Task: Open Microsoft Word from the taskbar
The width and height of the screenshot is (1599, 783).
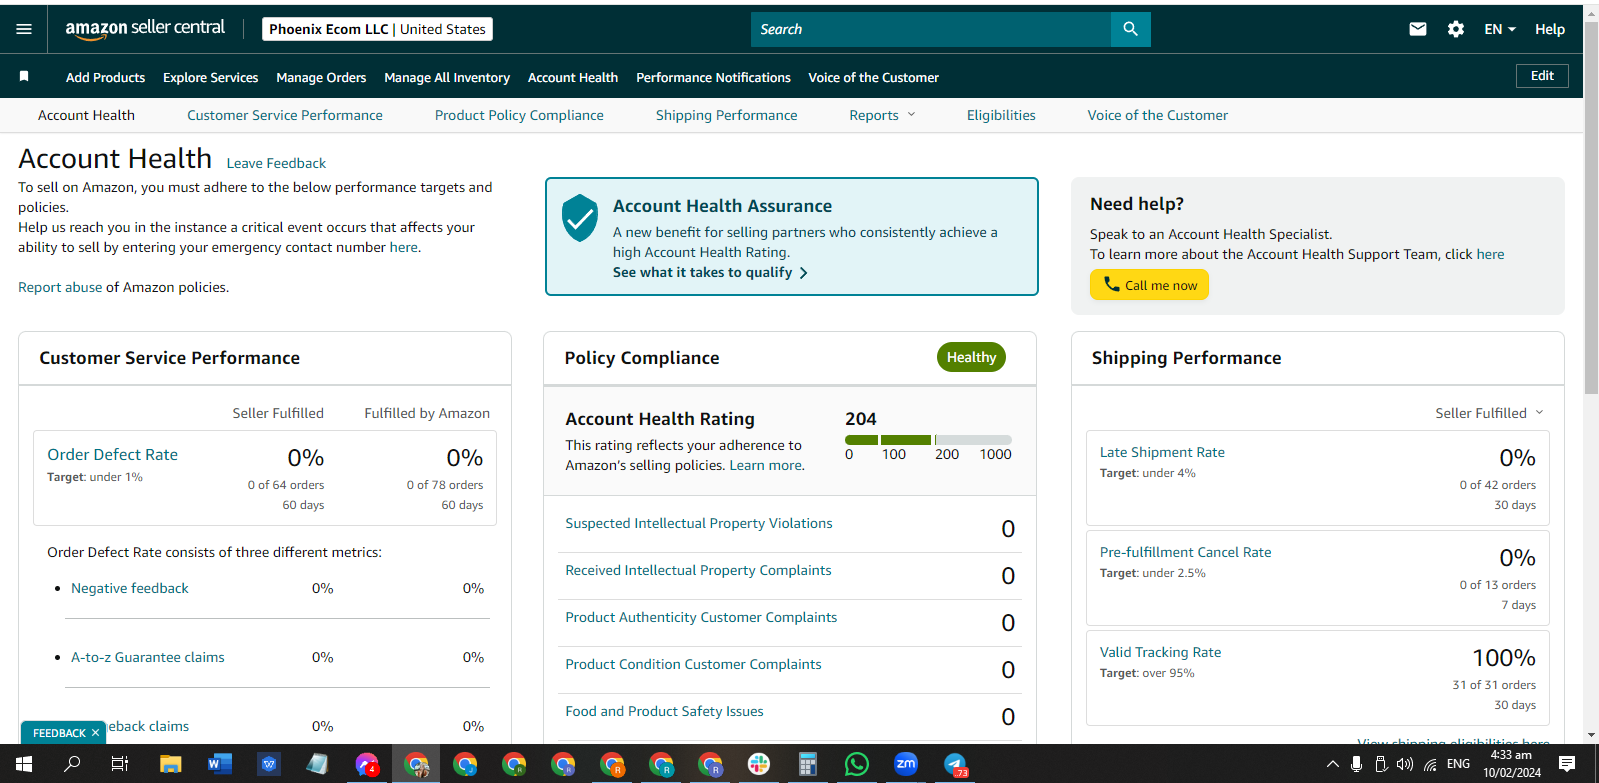Action: [219, 764]
